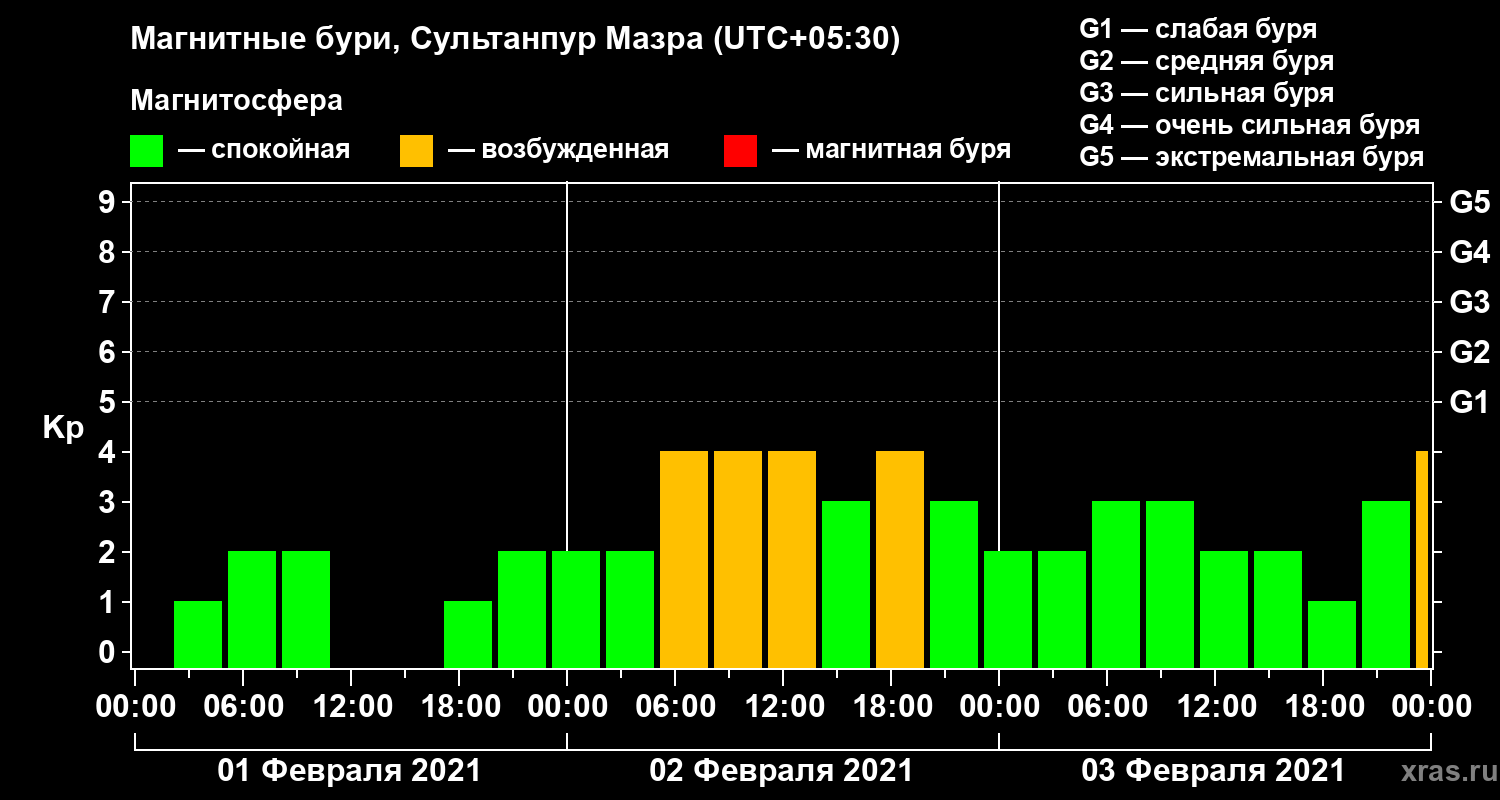Click the '06:00' time label above 01 Февраля
This screenshot has height=800, width=1500.
pyautogui.click(x=243, y=706)
